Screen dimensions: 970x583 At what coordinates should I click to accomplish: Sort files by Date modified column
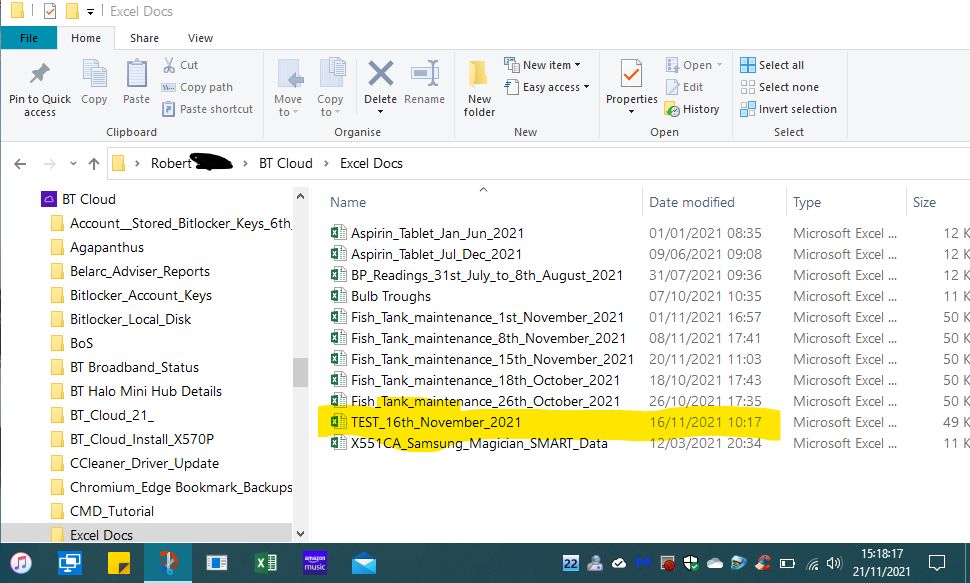pos(692,202)
